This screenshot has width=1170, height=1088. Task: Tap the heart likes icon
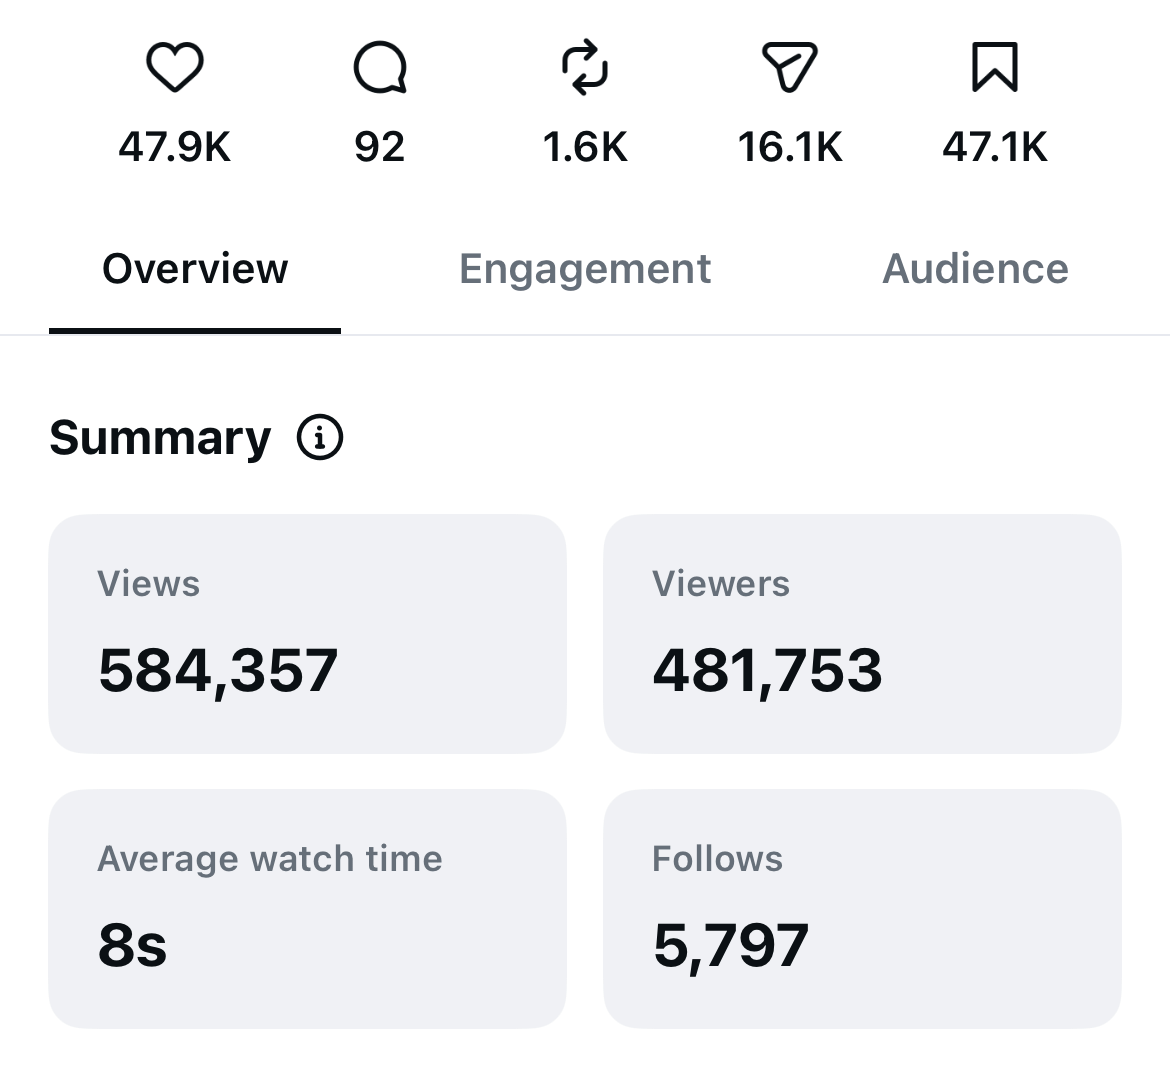[x=175, y=67]
